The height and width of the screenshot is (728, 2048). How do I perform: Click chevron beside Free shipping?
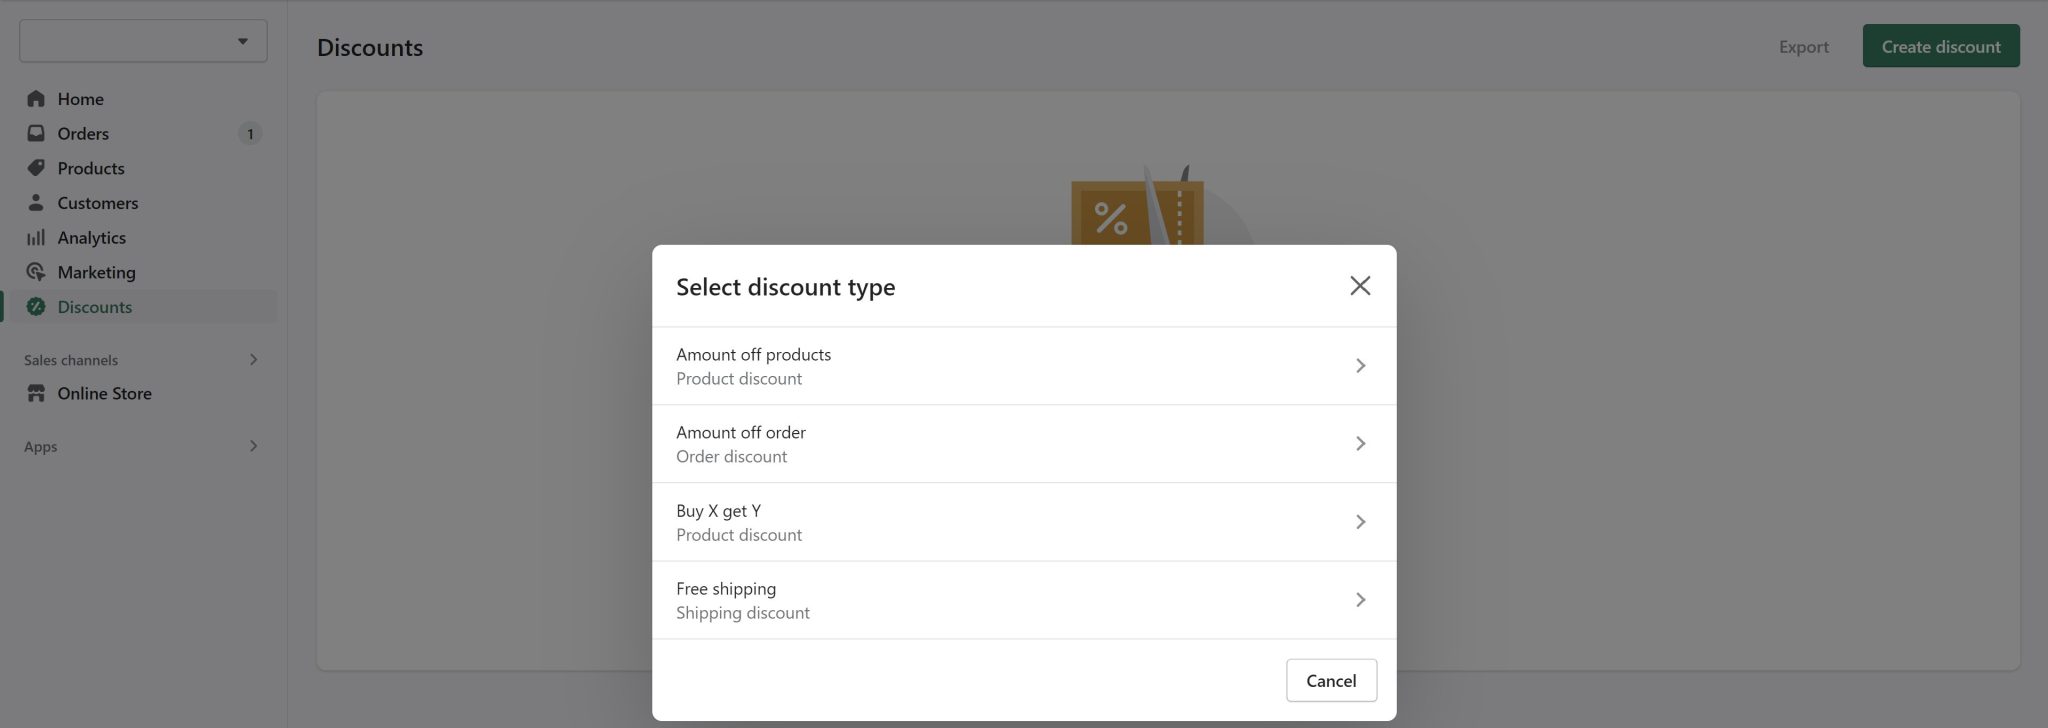(1360, 600)
